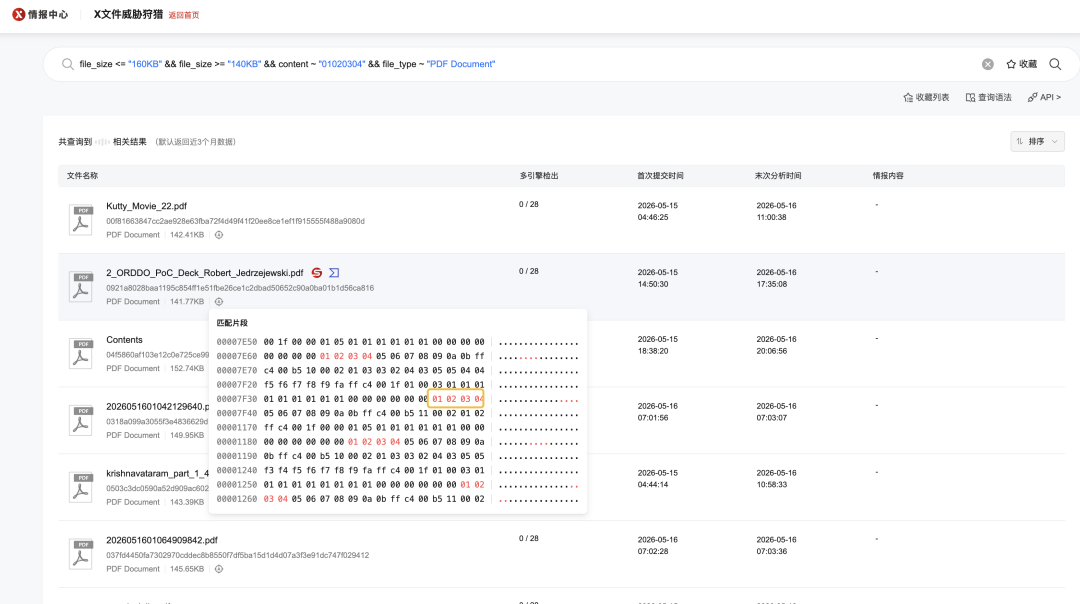This screenshot has width=1080, height=604.
Task: Open the 查询语法 query syntax help
Action: coord(988,97)
